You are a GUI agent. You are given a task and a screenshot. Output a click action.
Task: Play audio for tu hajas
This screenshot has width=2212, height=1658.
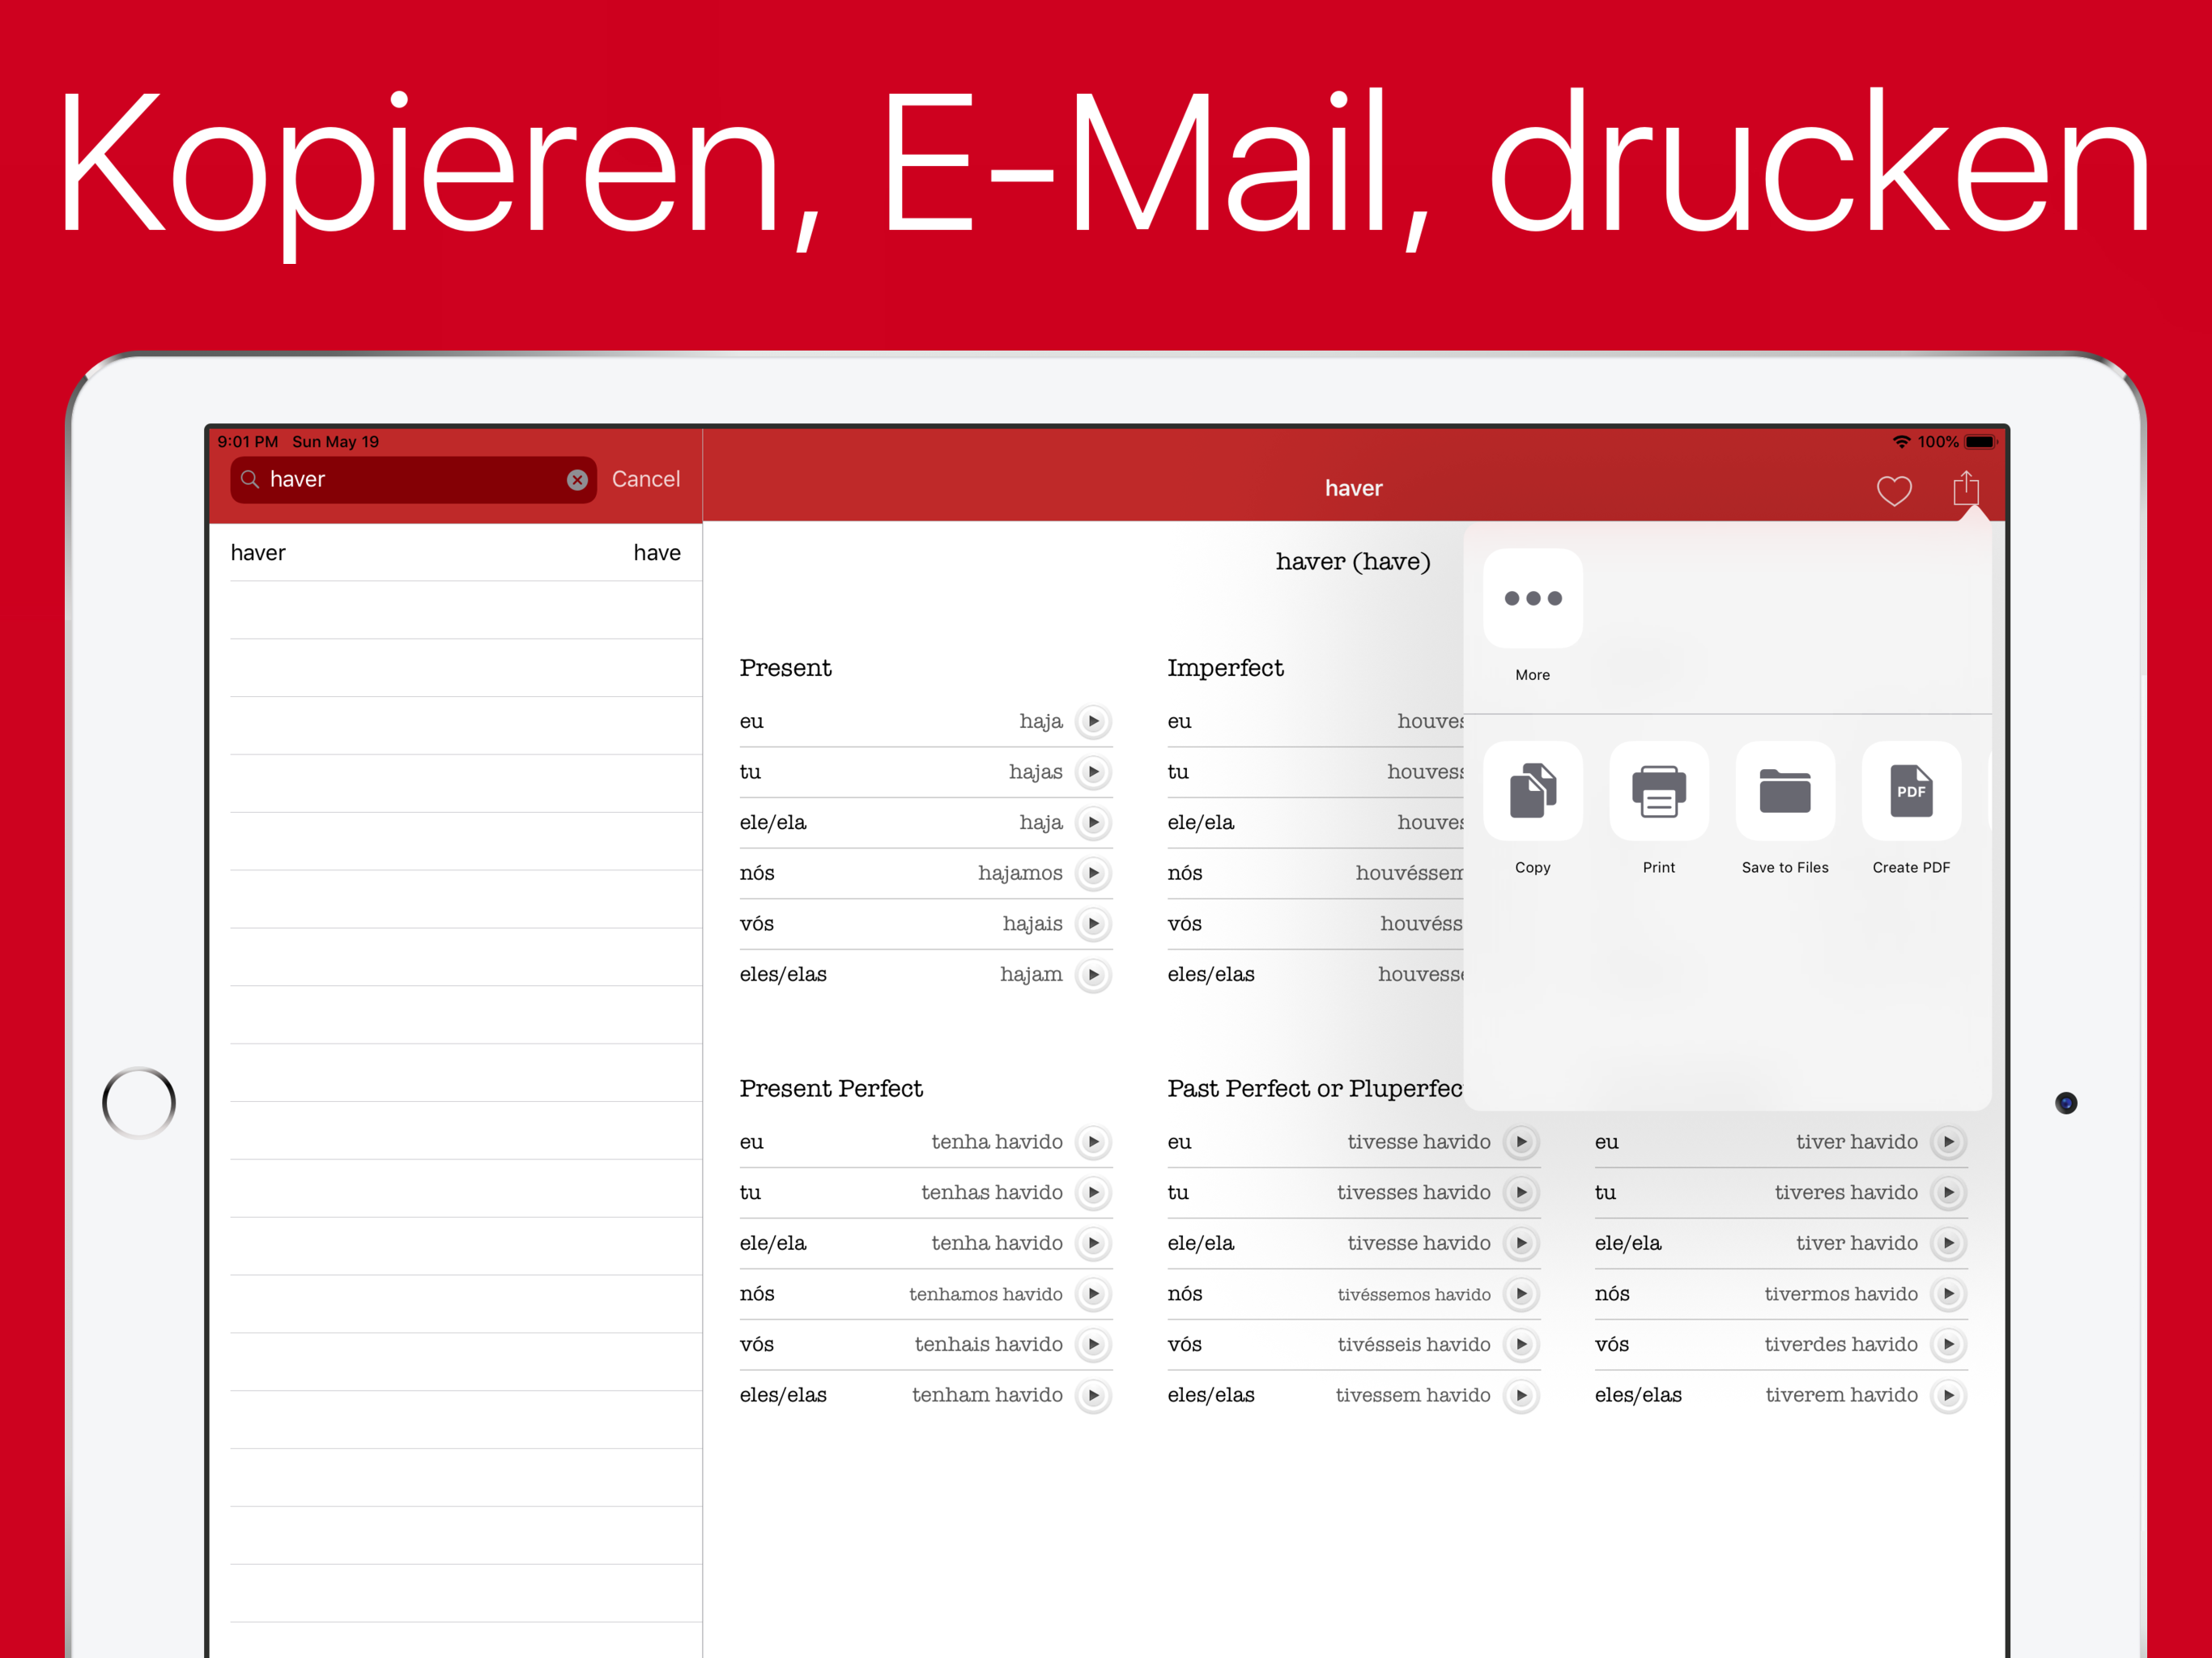tap(1094, 772)
